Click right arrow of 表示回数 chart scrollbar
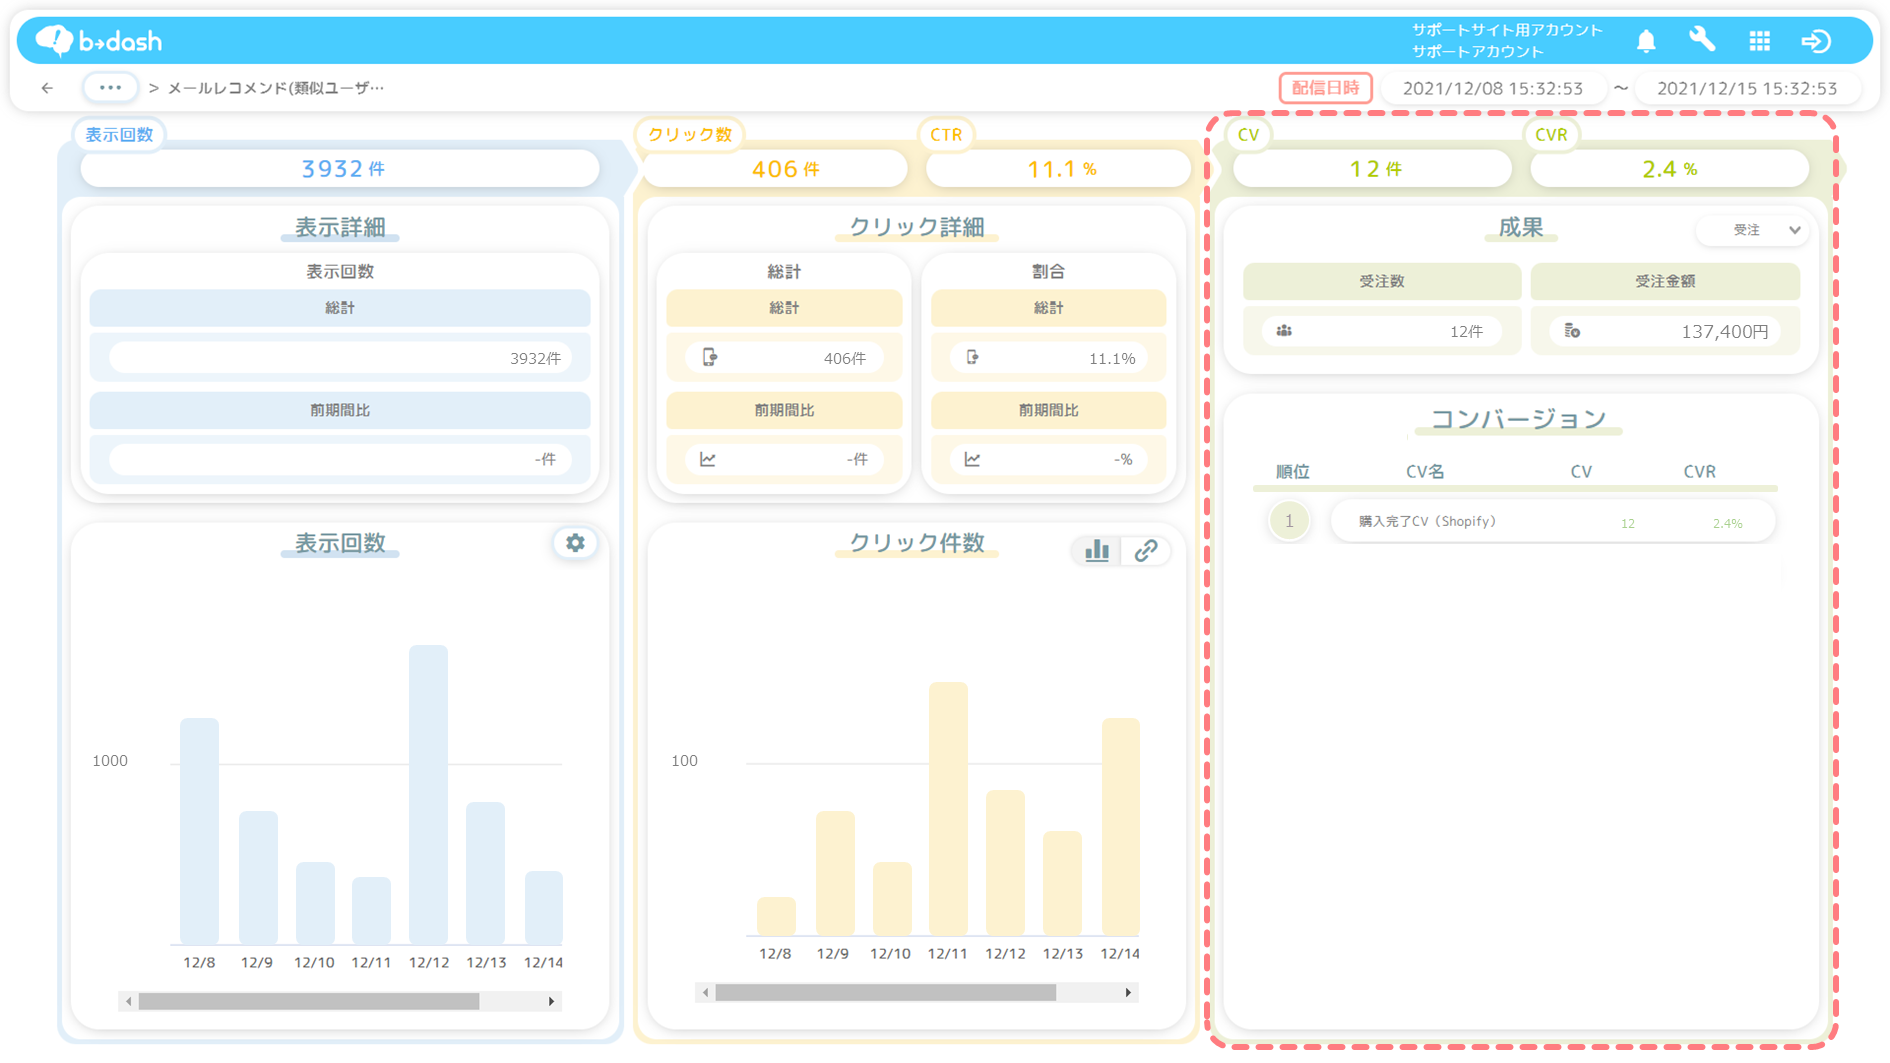 (551, 1001)
